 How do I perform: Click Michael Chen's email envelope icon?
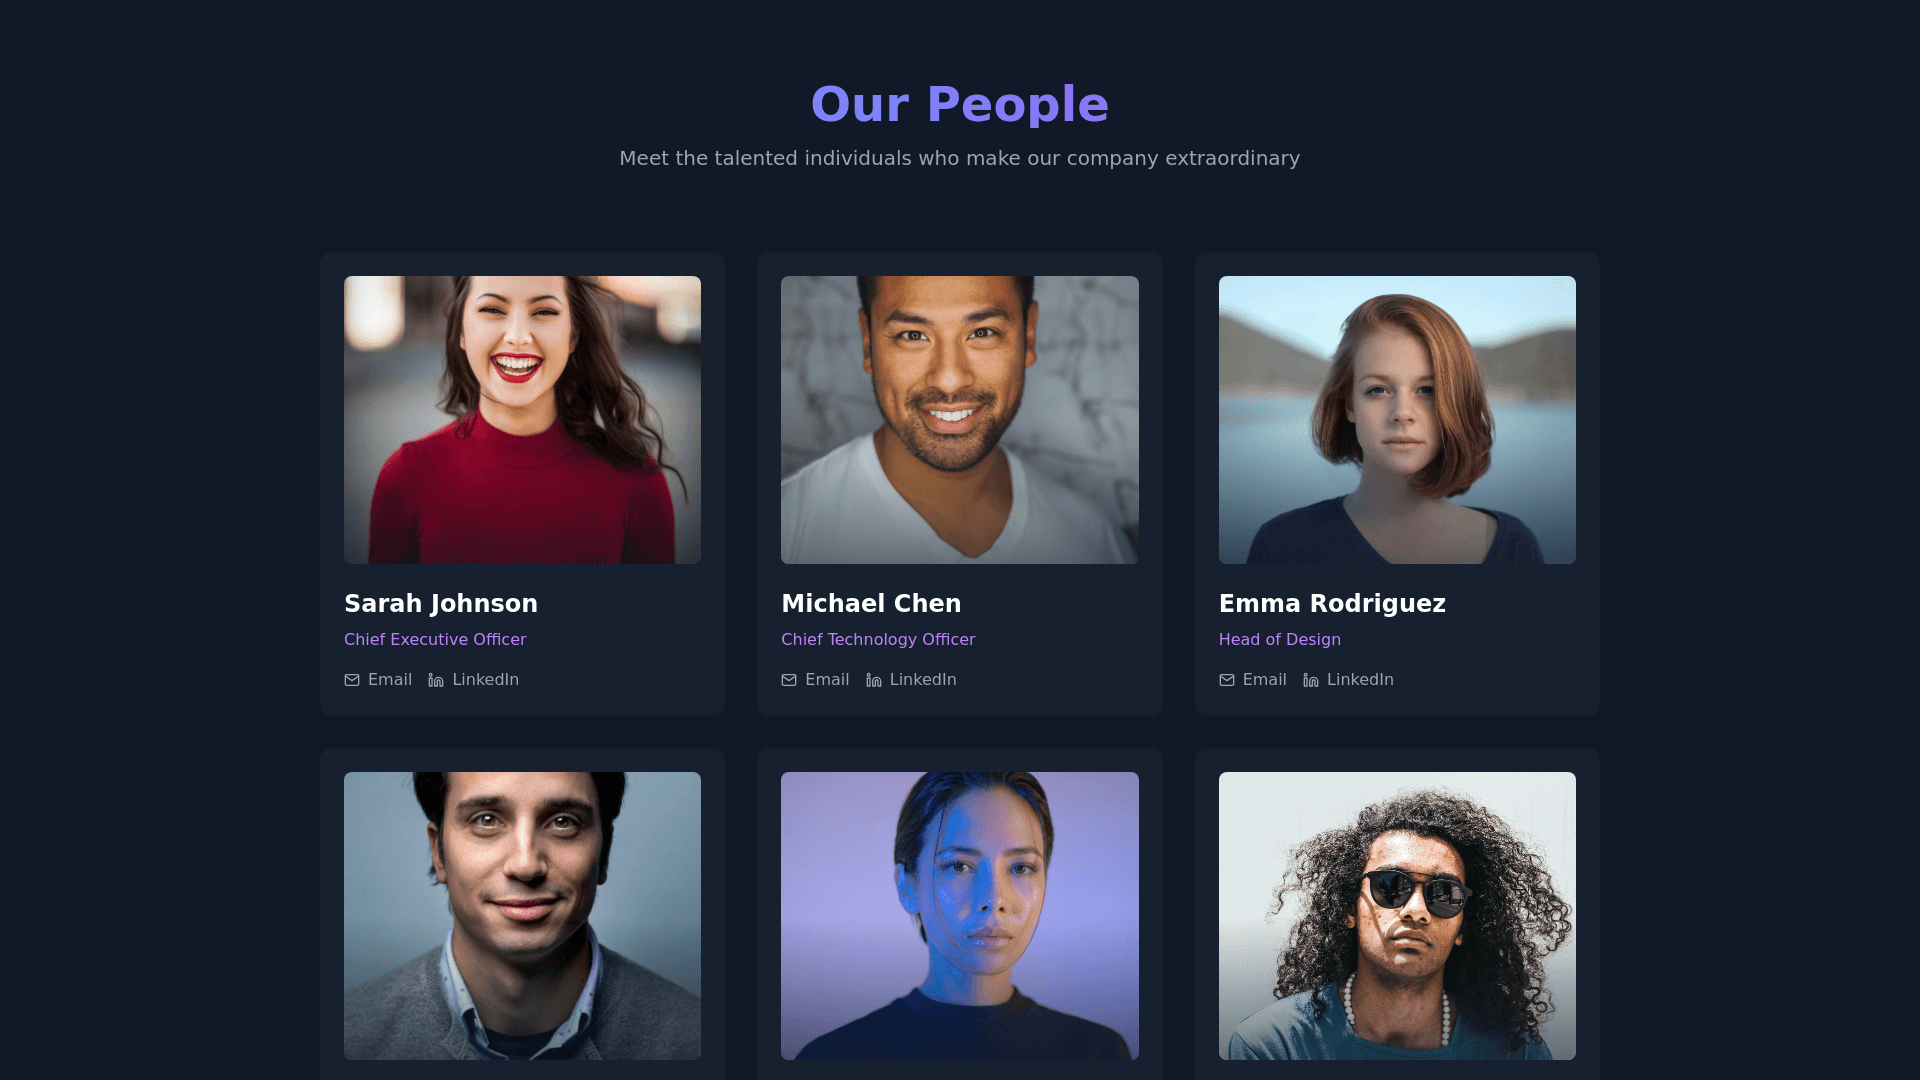coord(789,680)
